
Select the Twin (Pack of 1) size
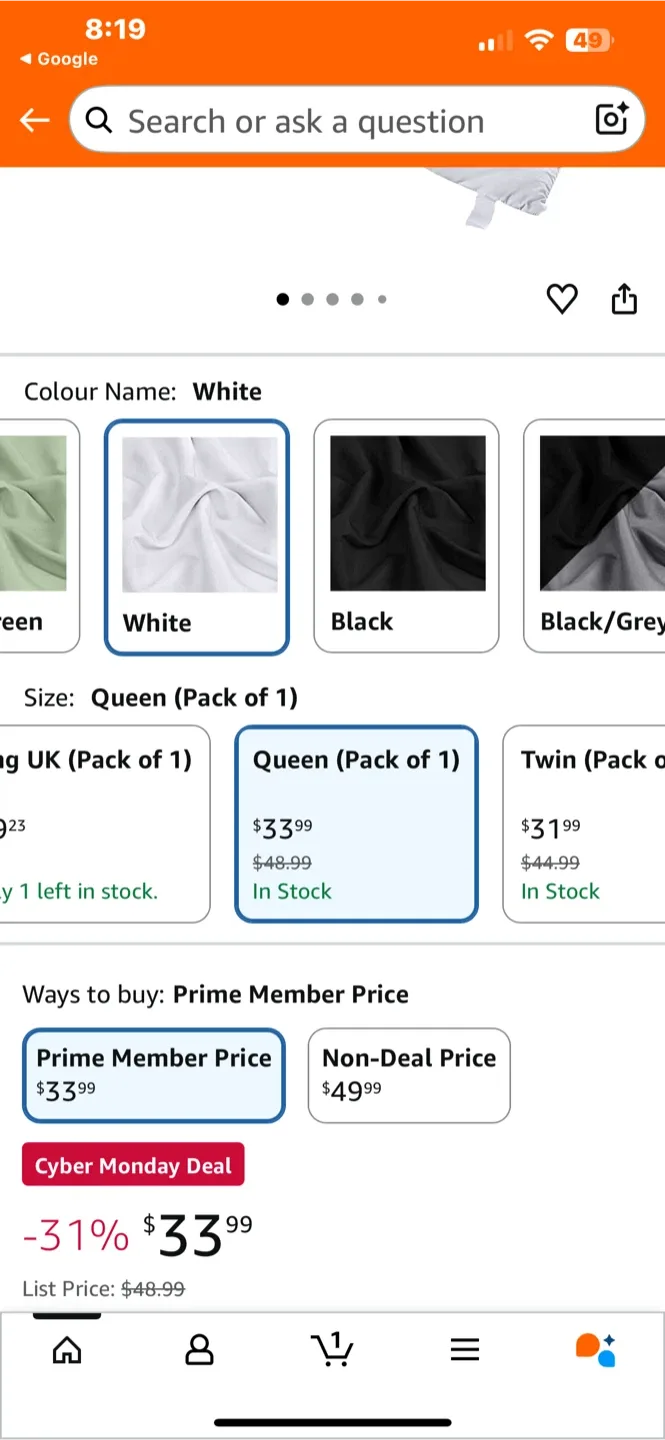[592, 823]
